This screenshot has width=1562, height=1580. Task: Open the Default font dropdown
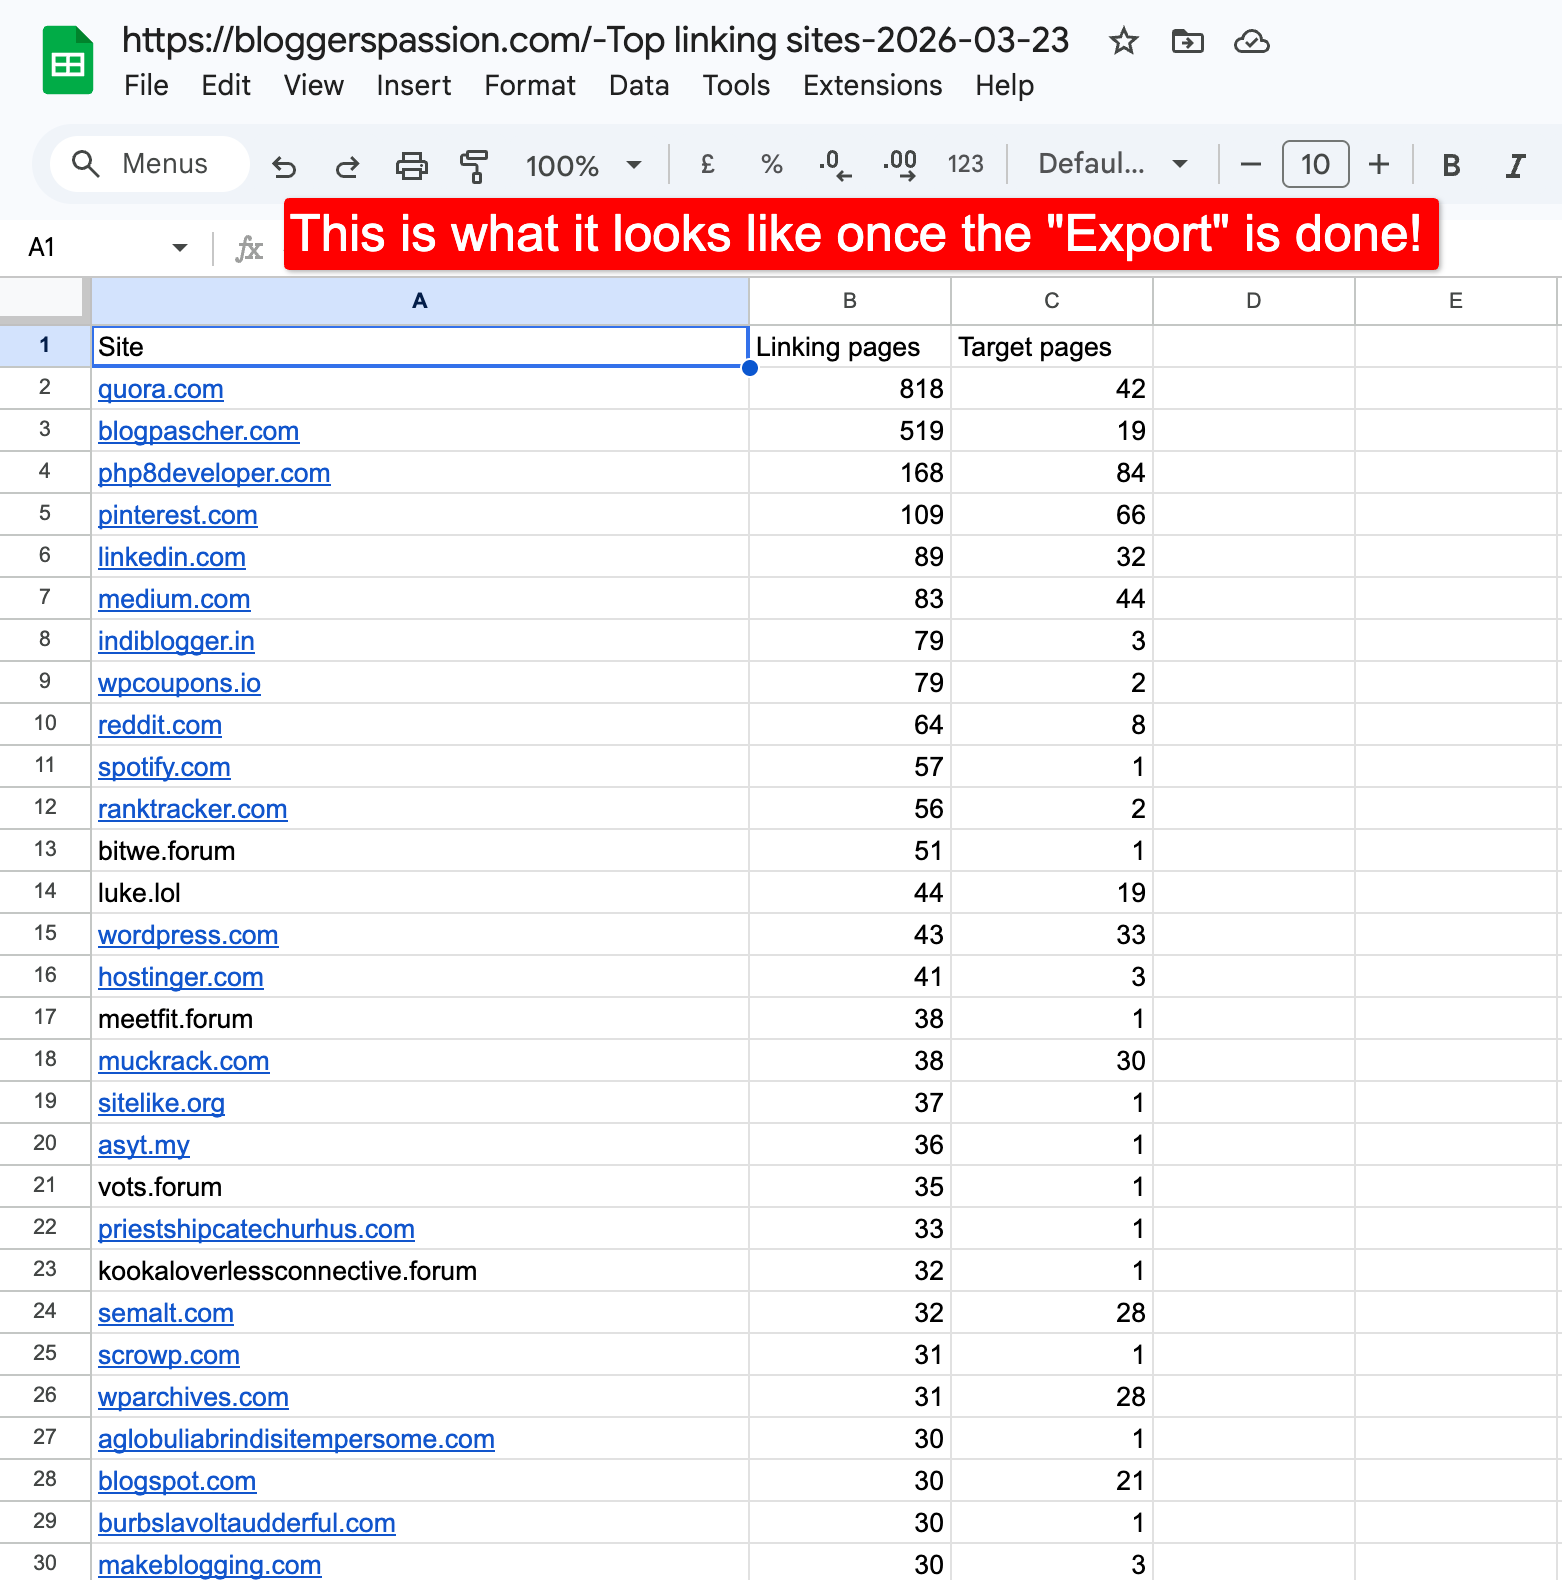tap(1113, 164)
